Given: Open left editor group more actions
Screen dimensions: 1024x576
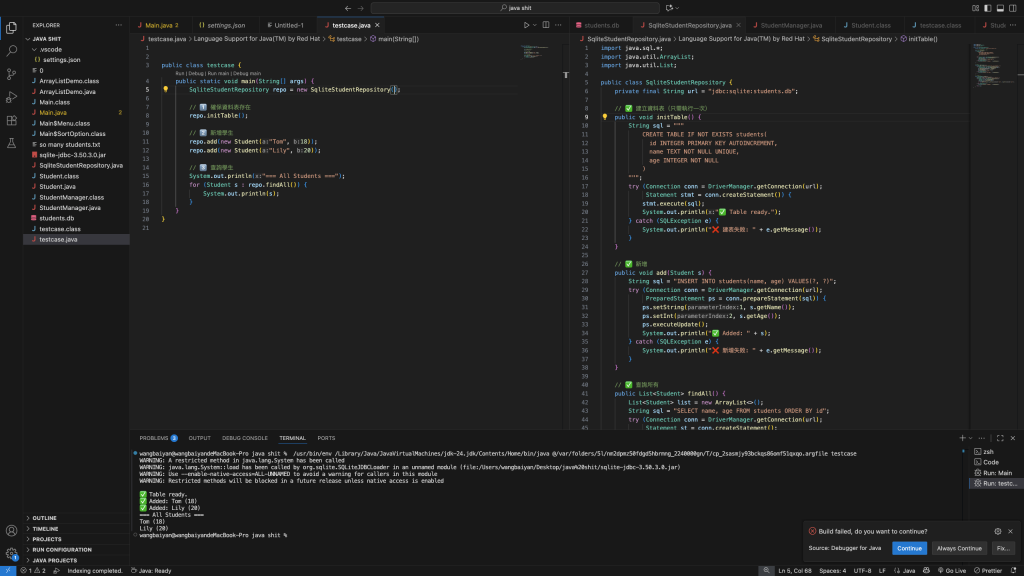Looking at the screenshot, I should [x=558, y=25].
